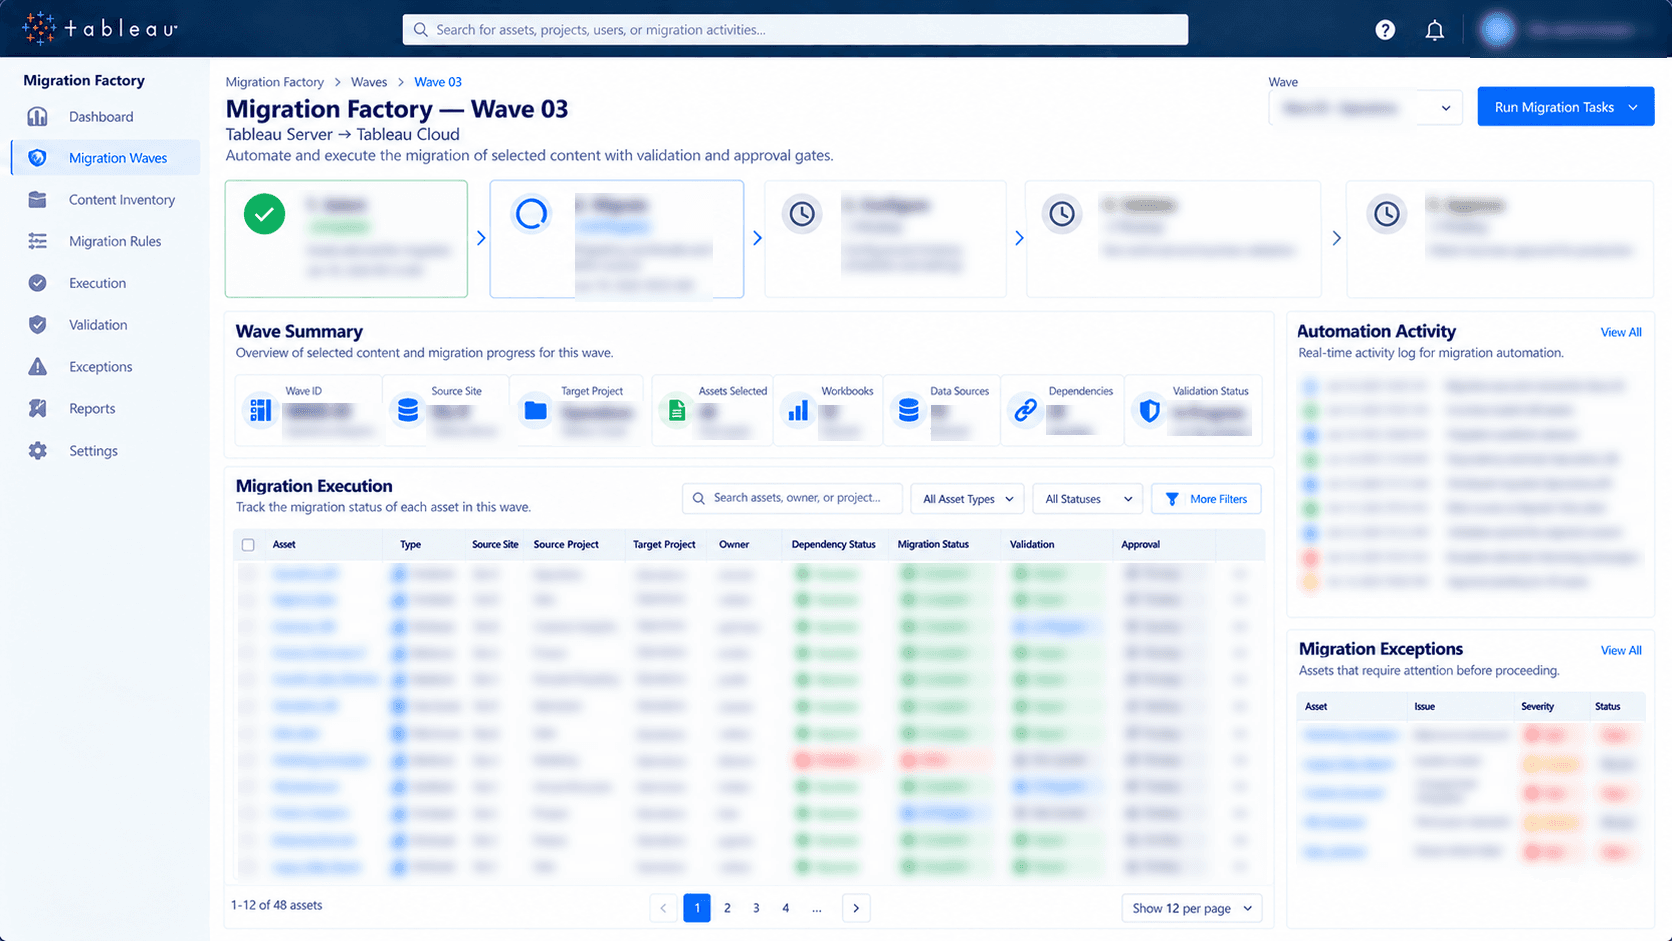The width and height of the screenshot is (1672, 941).
Task: Click the Dashboard sidebar icon
Action: tap(38, 117)
